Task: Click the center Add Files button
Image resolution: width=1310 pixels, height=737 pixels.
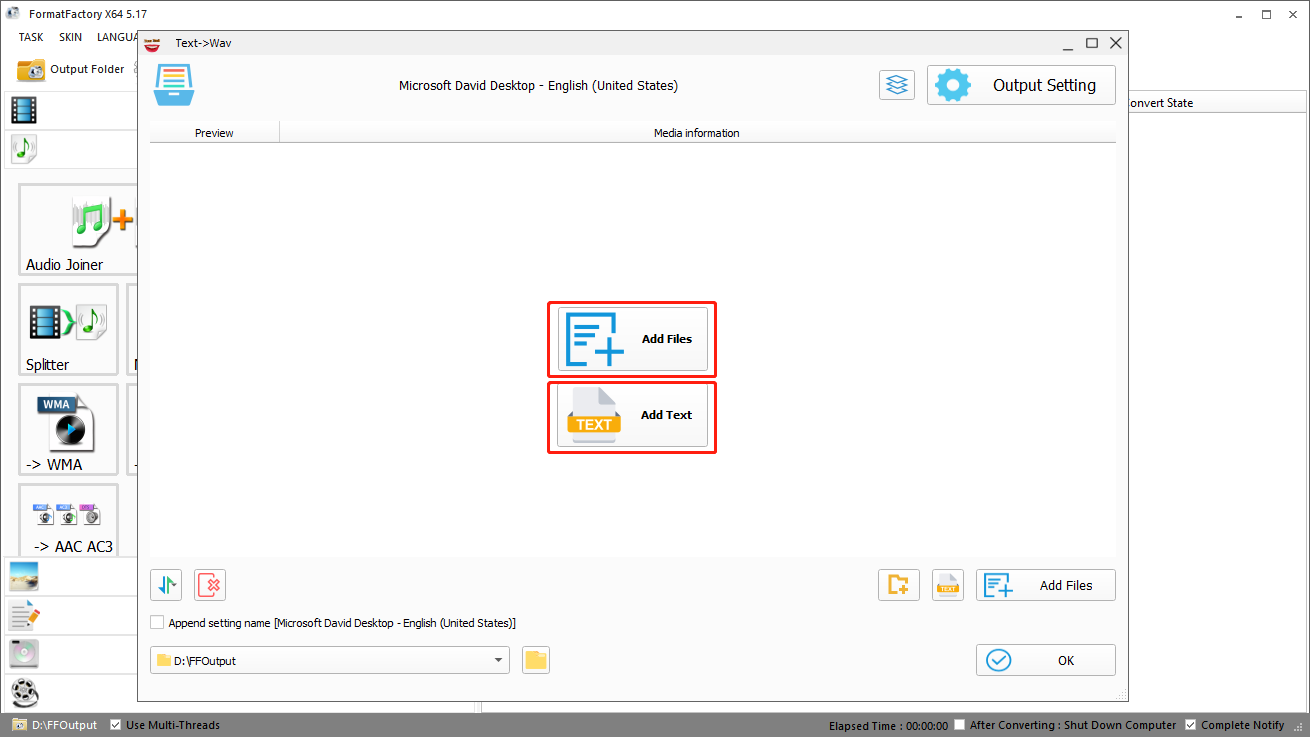Action: click(632, 339)
